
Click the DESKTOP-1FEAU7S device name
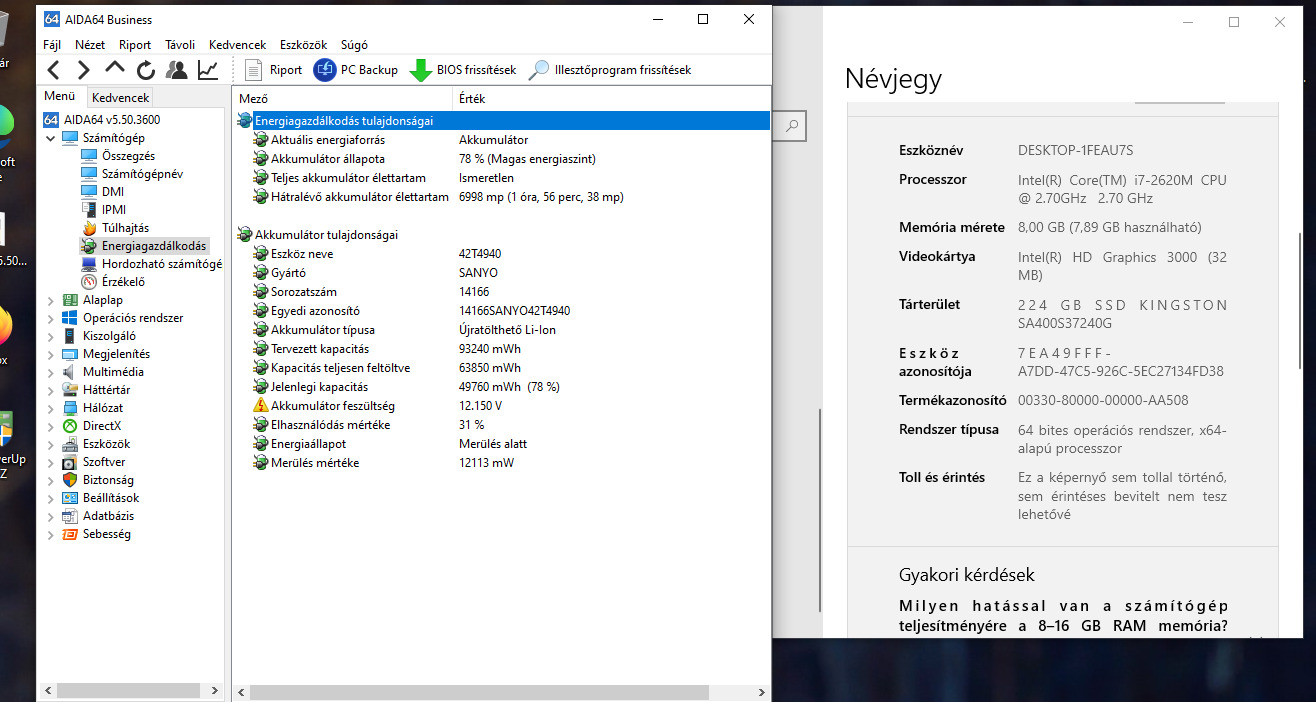[1076, 151]
